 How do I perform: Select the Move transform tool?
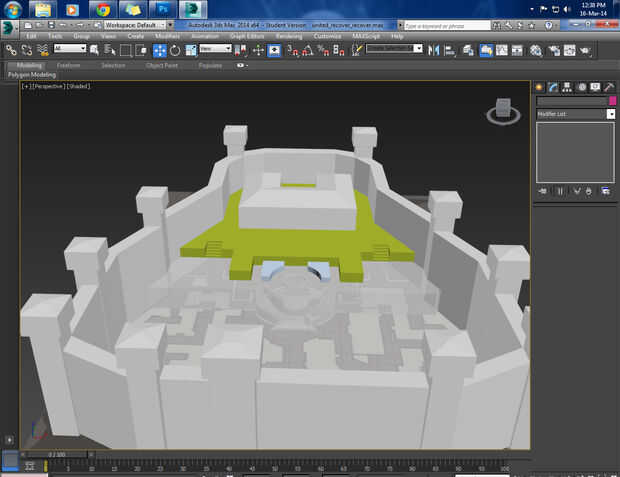click(159, 49)
